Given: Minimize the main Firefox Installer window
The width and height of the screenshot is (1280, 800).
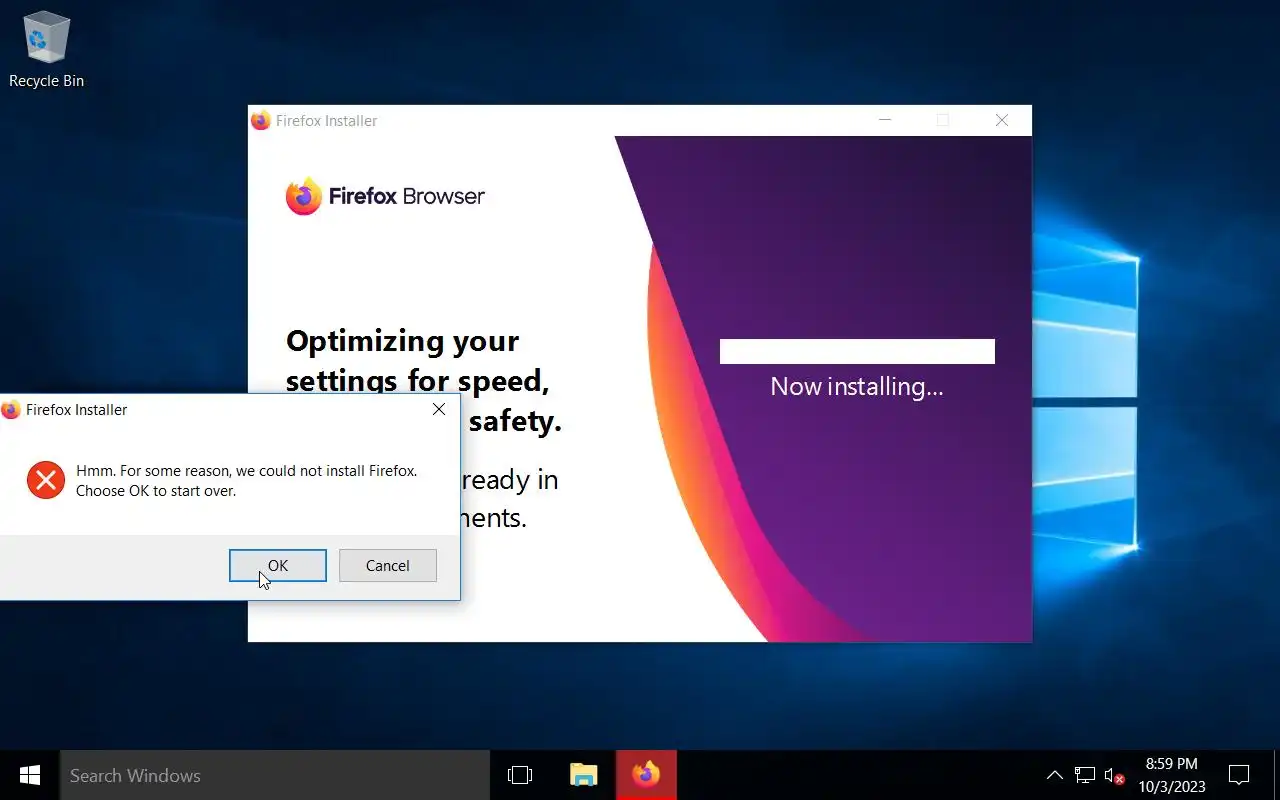Looking at the screenshot, I should click(x=885, y=120).
